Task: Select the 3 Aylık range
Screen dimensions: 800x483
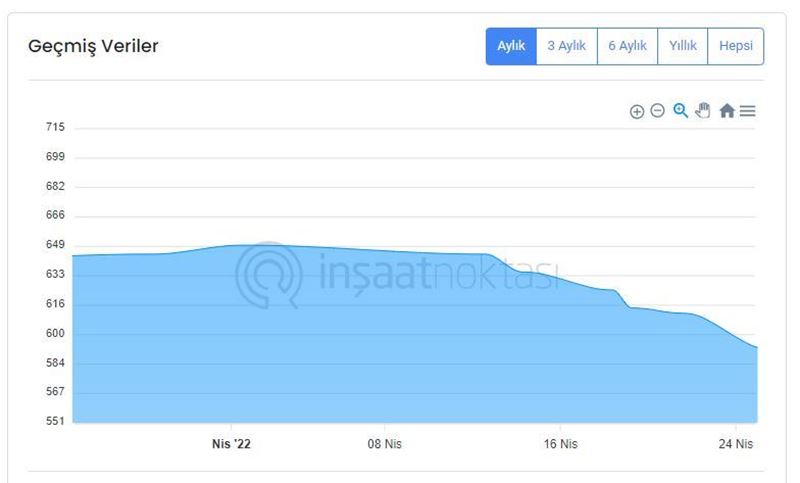Action: click(566, 46)
